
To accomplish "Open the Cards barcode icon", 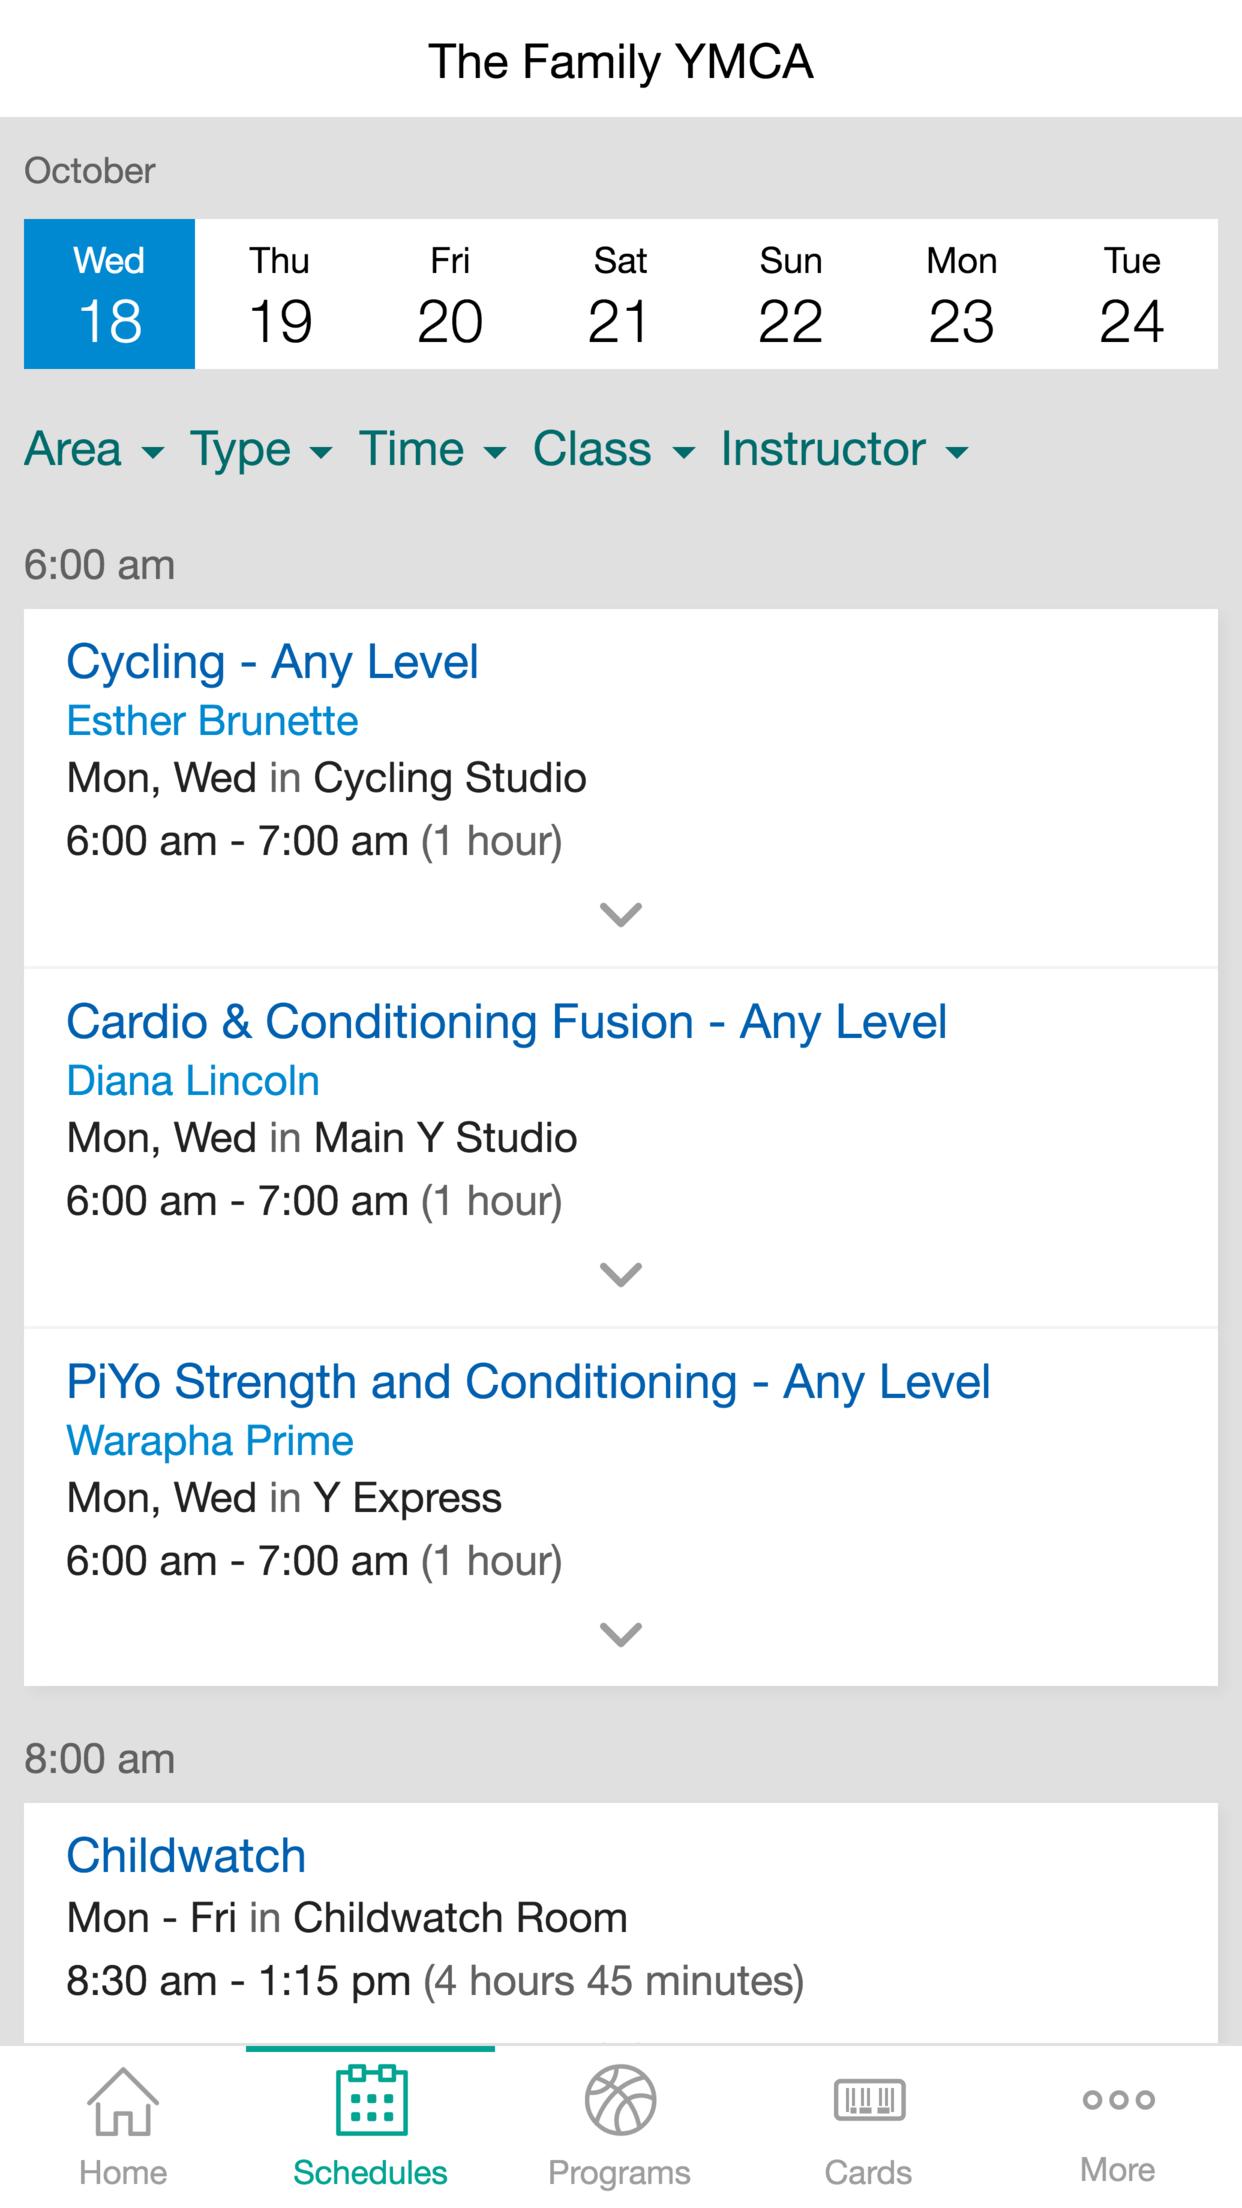I will click(x=869, y=2100).
